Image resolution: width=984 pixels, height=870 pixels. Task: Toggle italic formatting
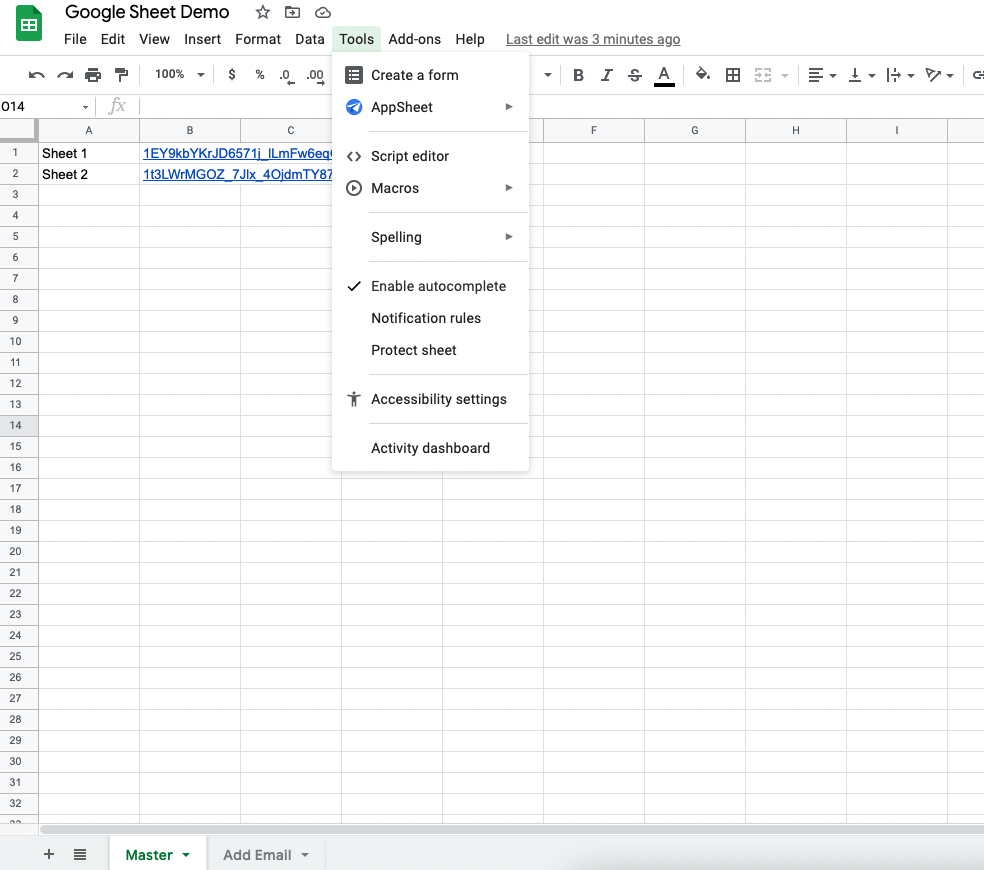[x=606, y=75]
